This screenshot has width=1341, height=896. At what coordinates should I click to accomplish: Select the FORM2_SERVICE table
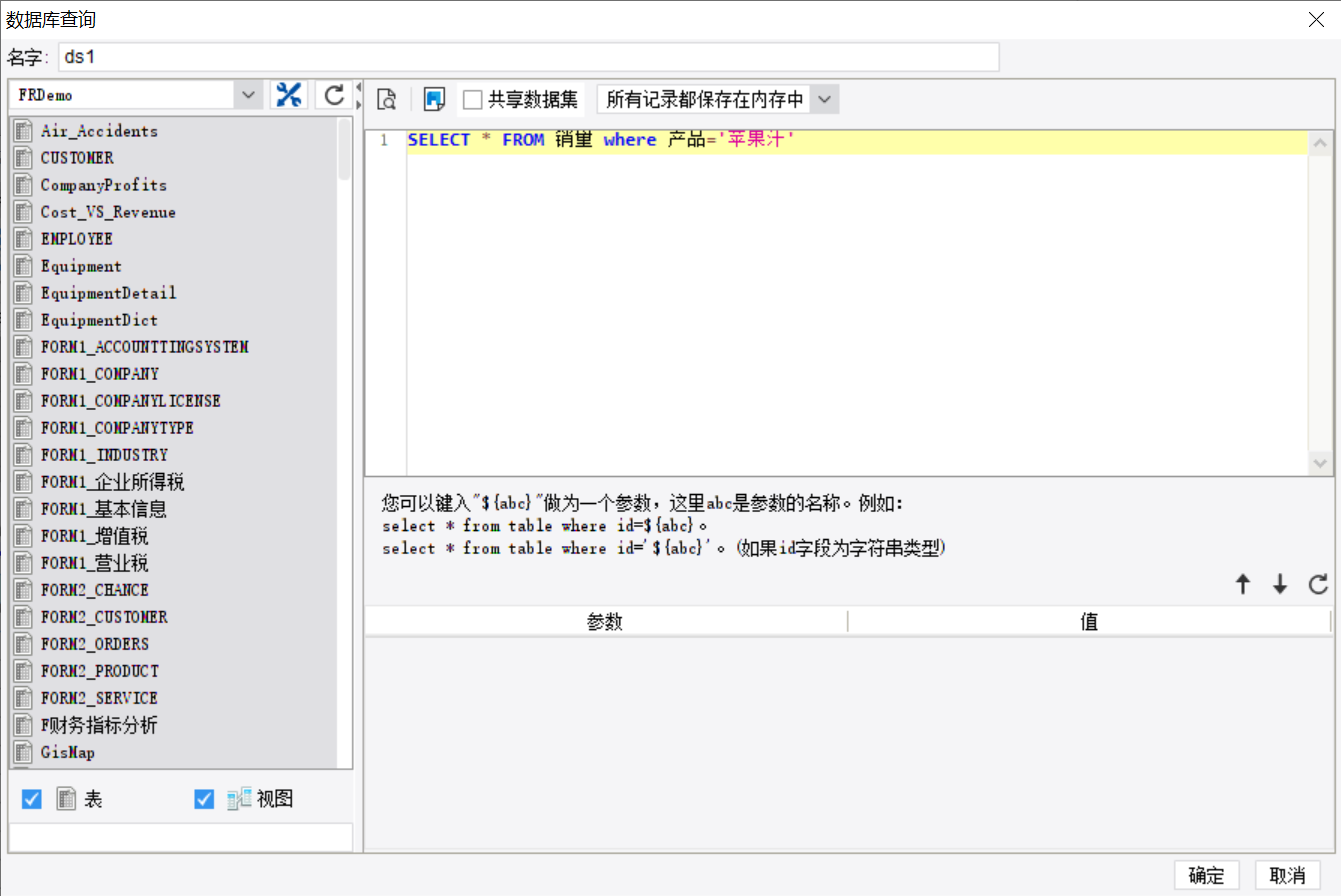[x=174, y=698]
